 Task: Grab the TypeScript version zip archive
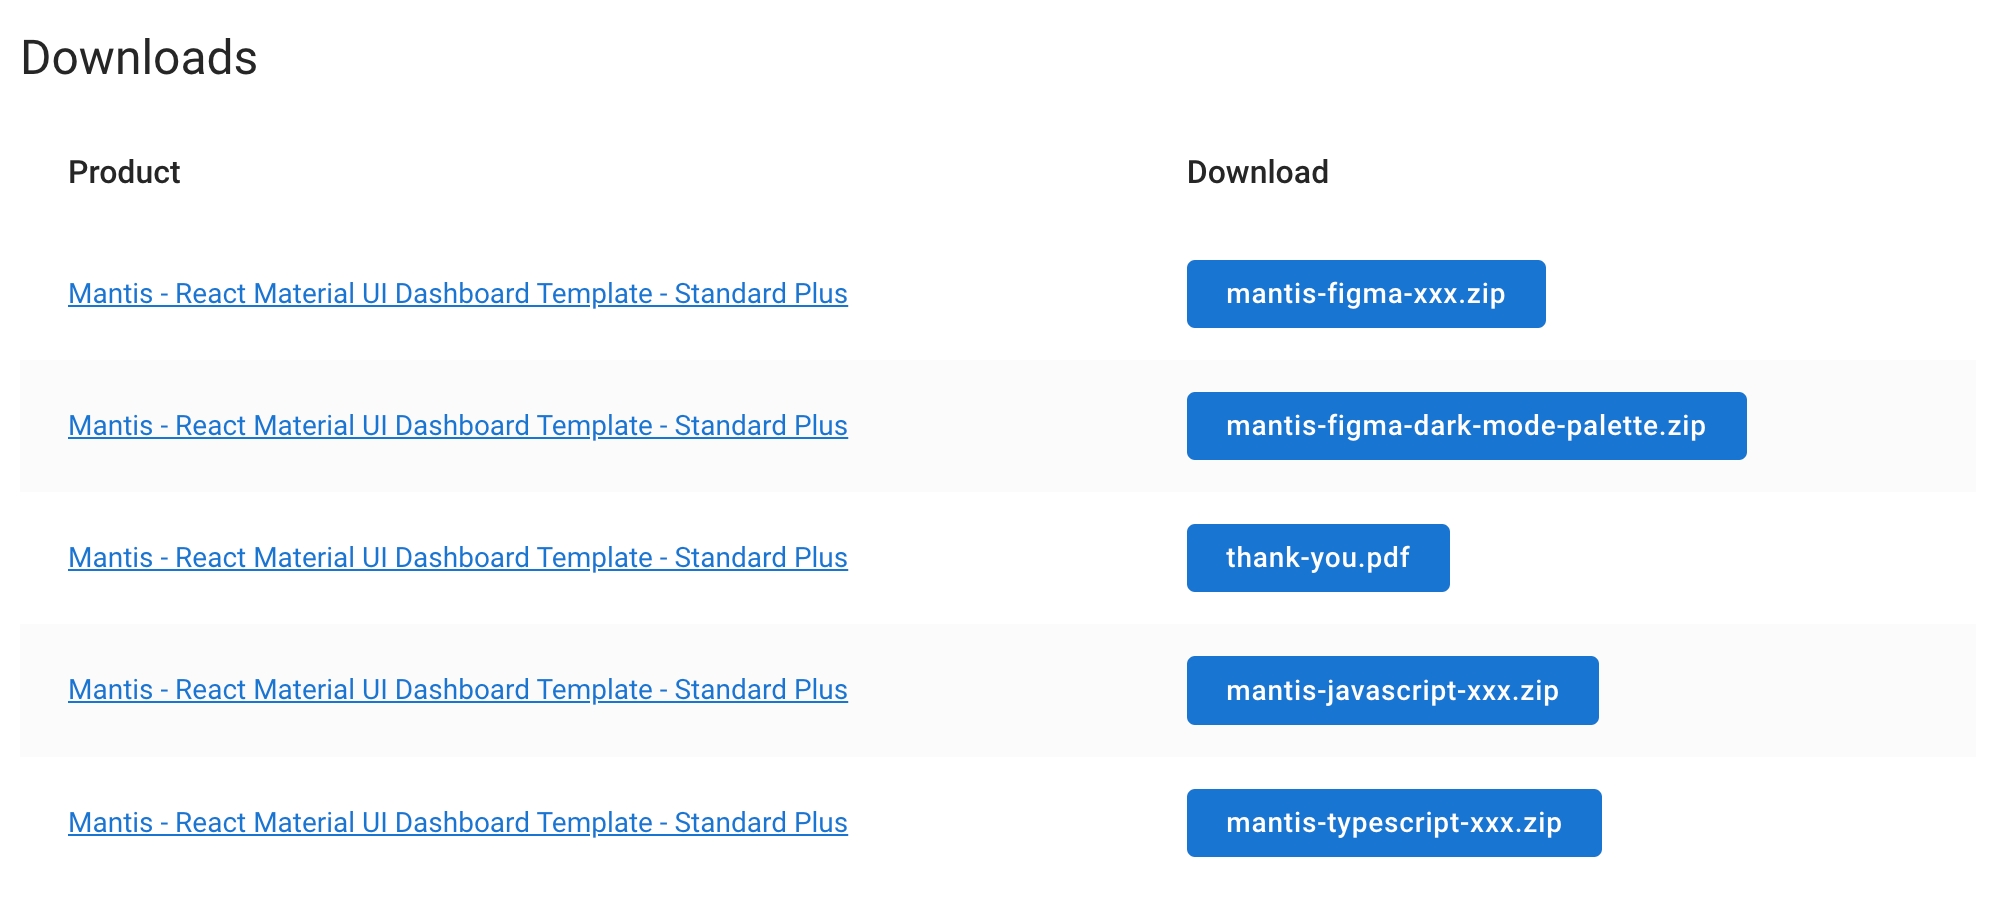[1393, 823]
